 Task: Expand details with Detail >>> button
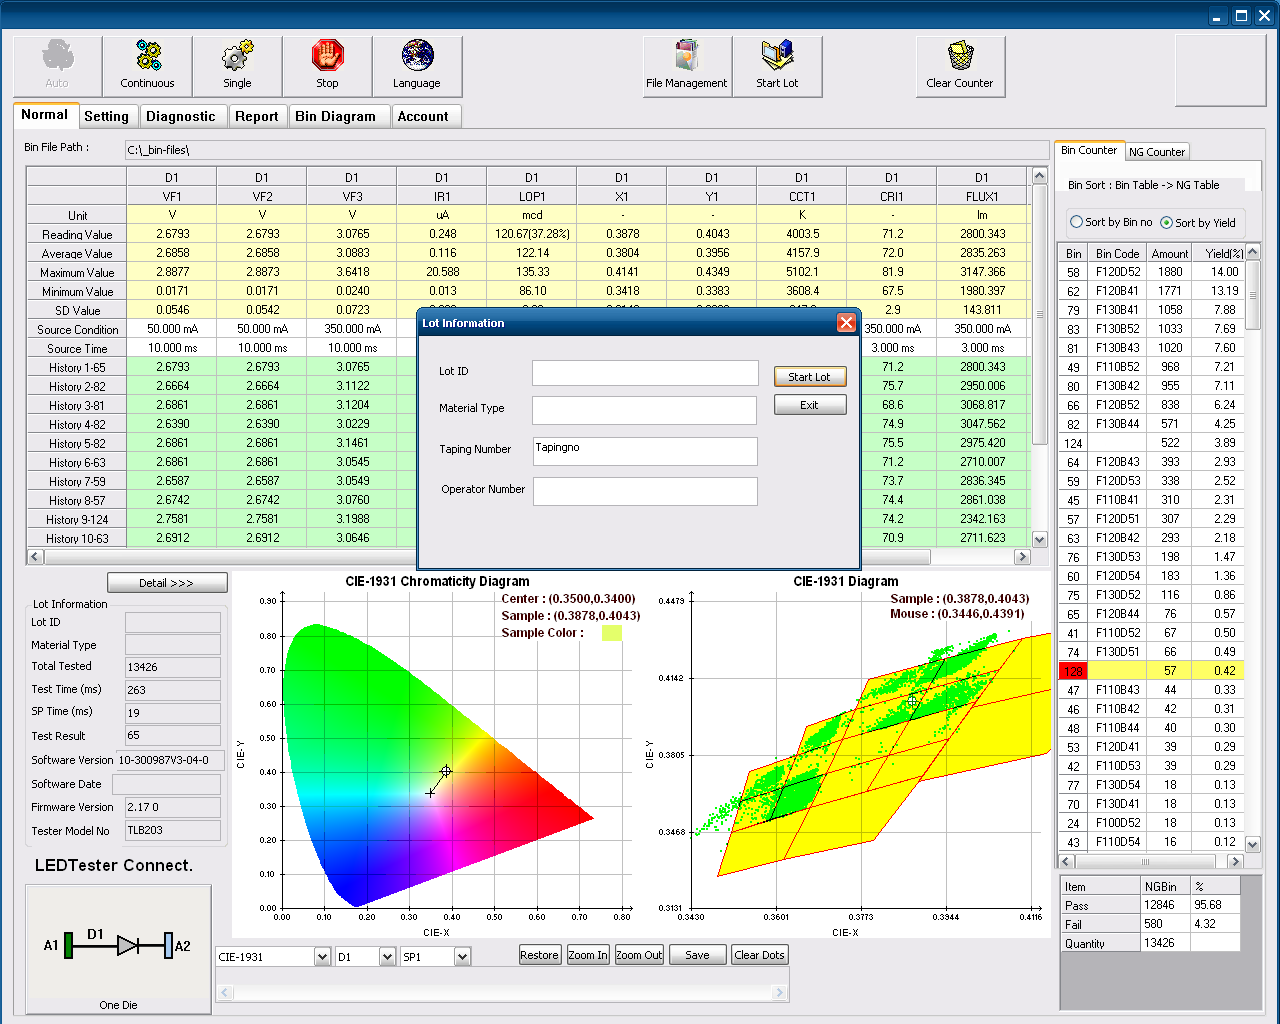[x=167, y=583]
